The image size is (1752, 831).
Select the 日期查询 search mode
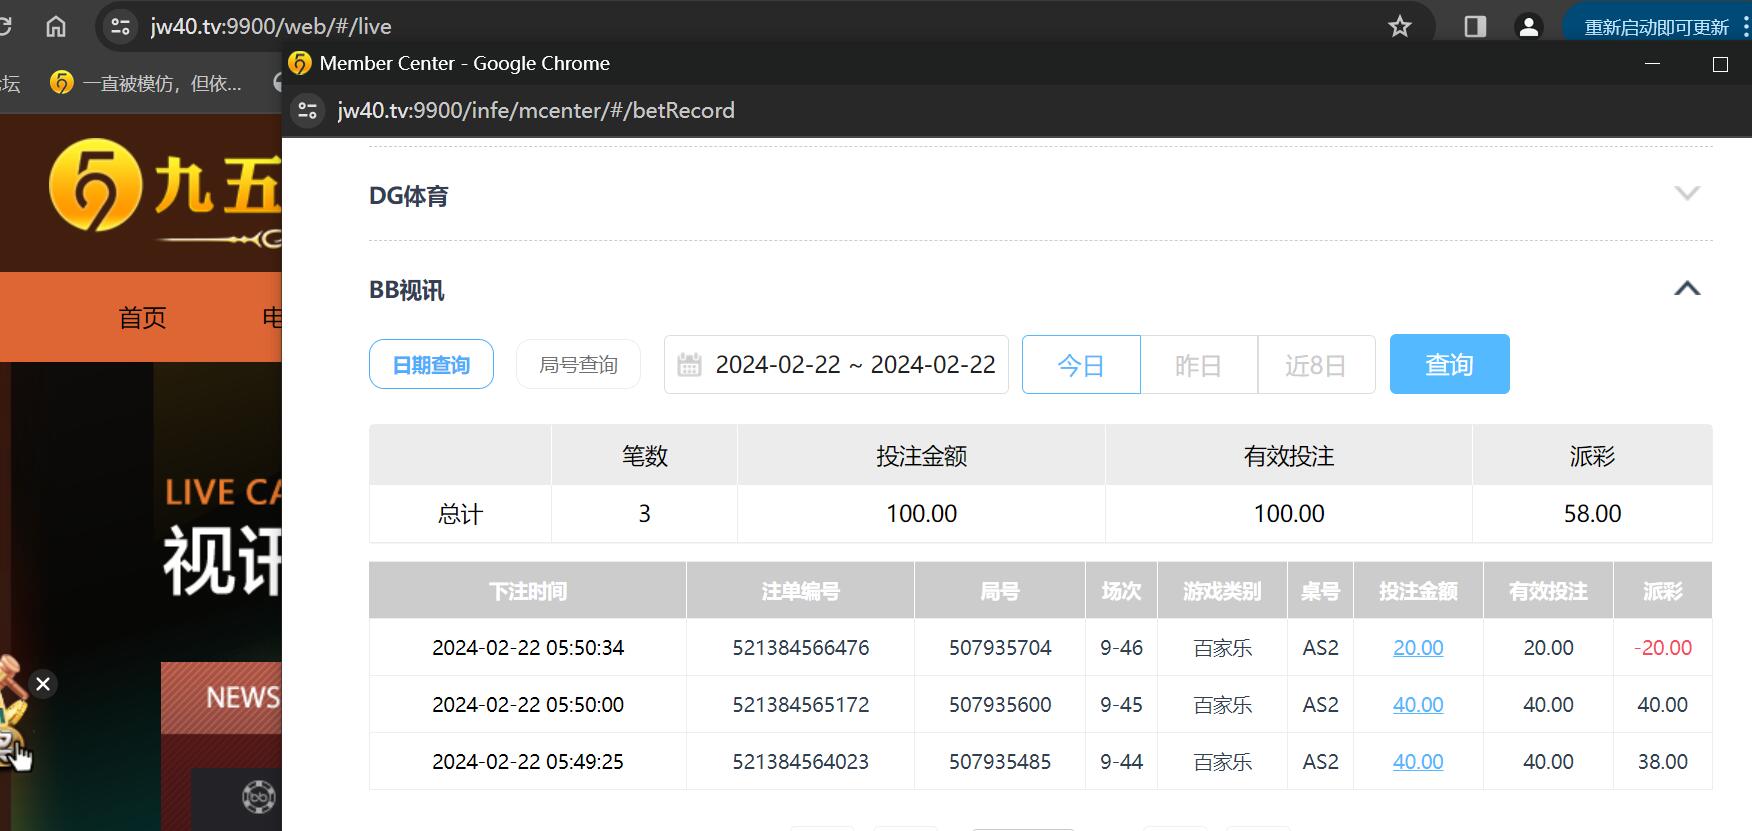click(x=431, y=364)
